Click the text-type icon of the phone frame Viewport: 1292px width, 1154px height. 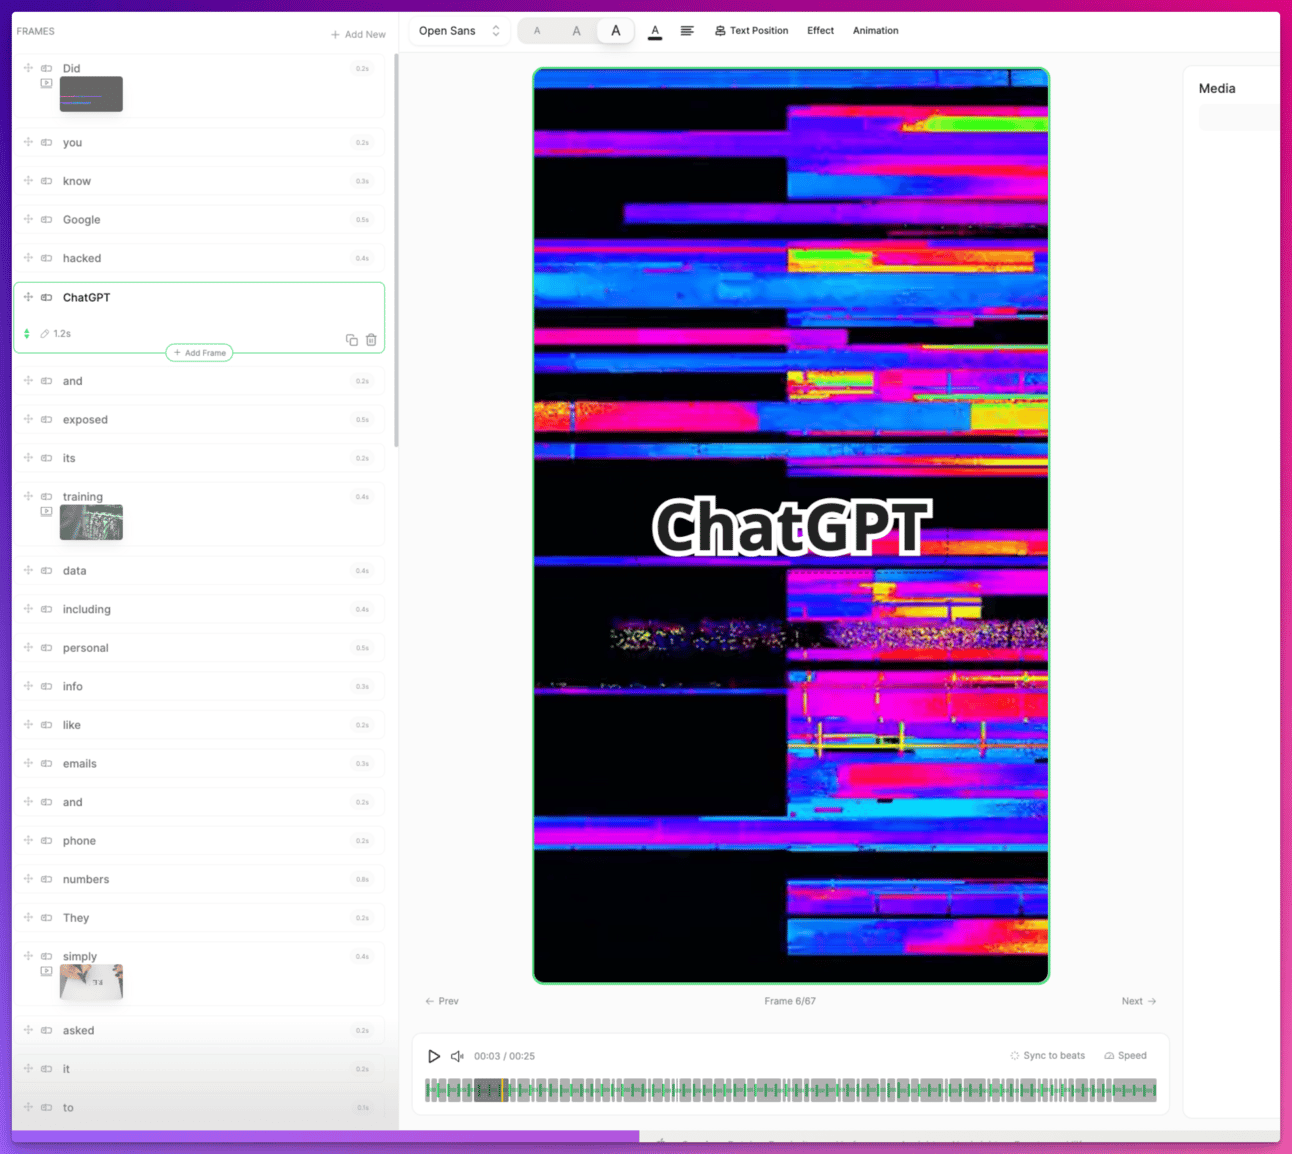(x=46, y=841)
